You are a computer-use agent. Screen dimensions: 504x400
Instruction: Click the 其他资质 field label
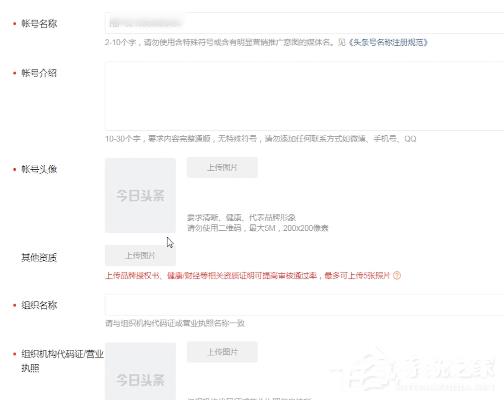[39, 257]
